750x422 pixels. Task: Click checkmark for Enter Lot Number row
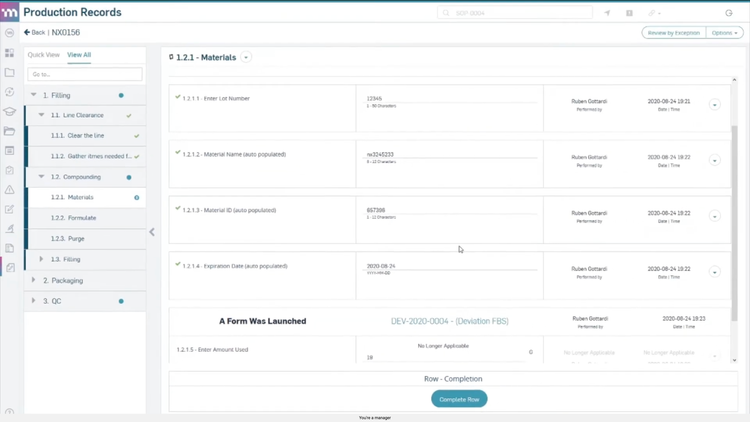[x=178, y=97]
